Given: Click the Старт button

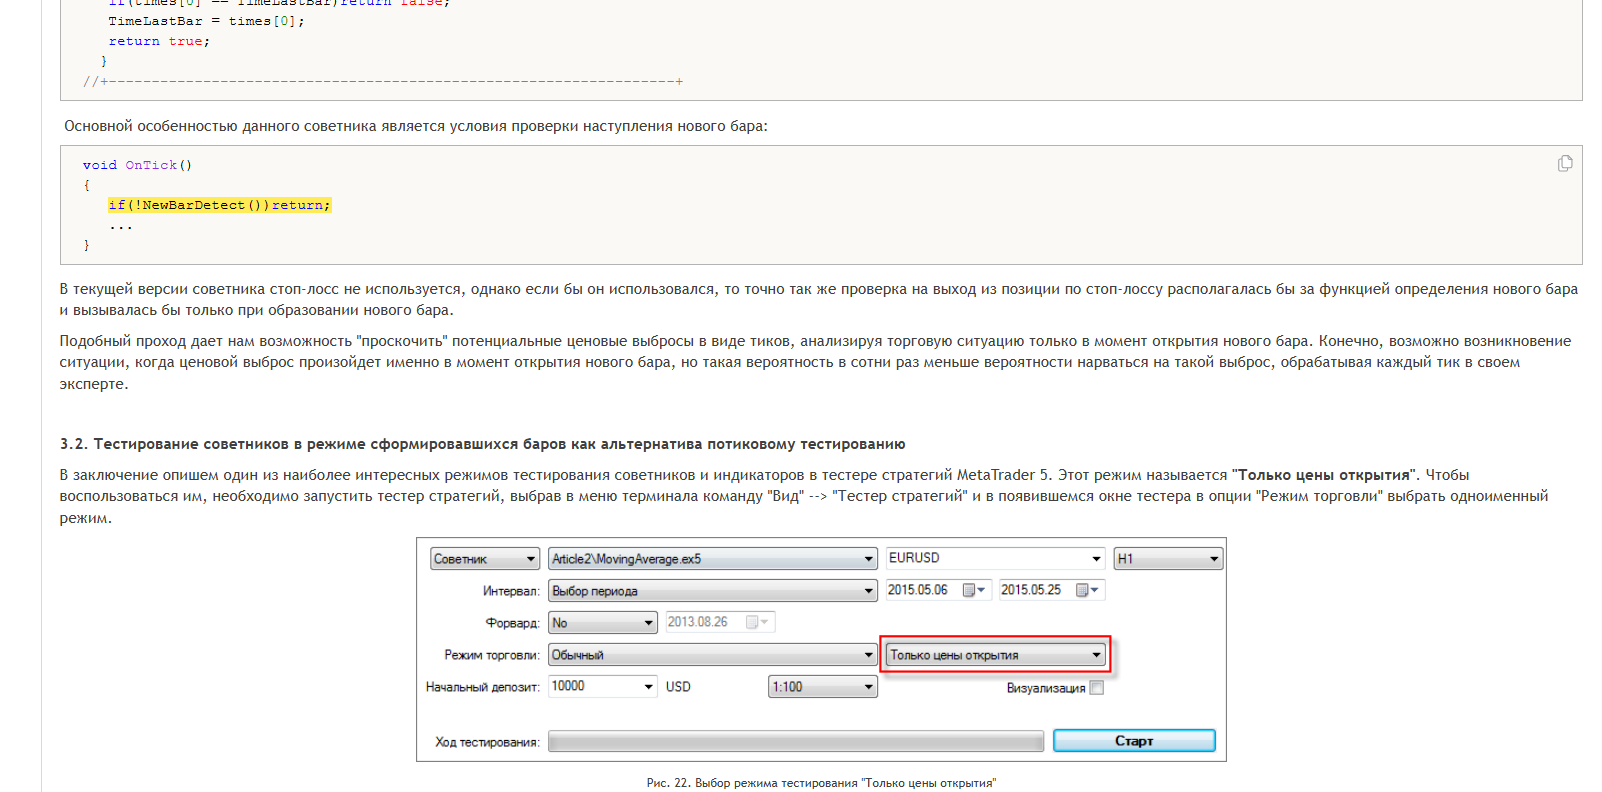Looking at the screenshot, I should (1134, 740).
